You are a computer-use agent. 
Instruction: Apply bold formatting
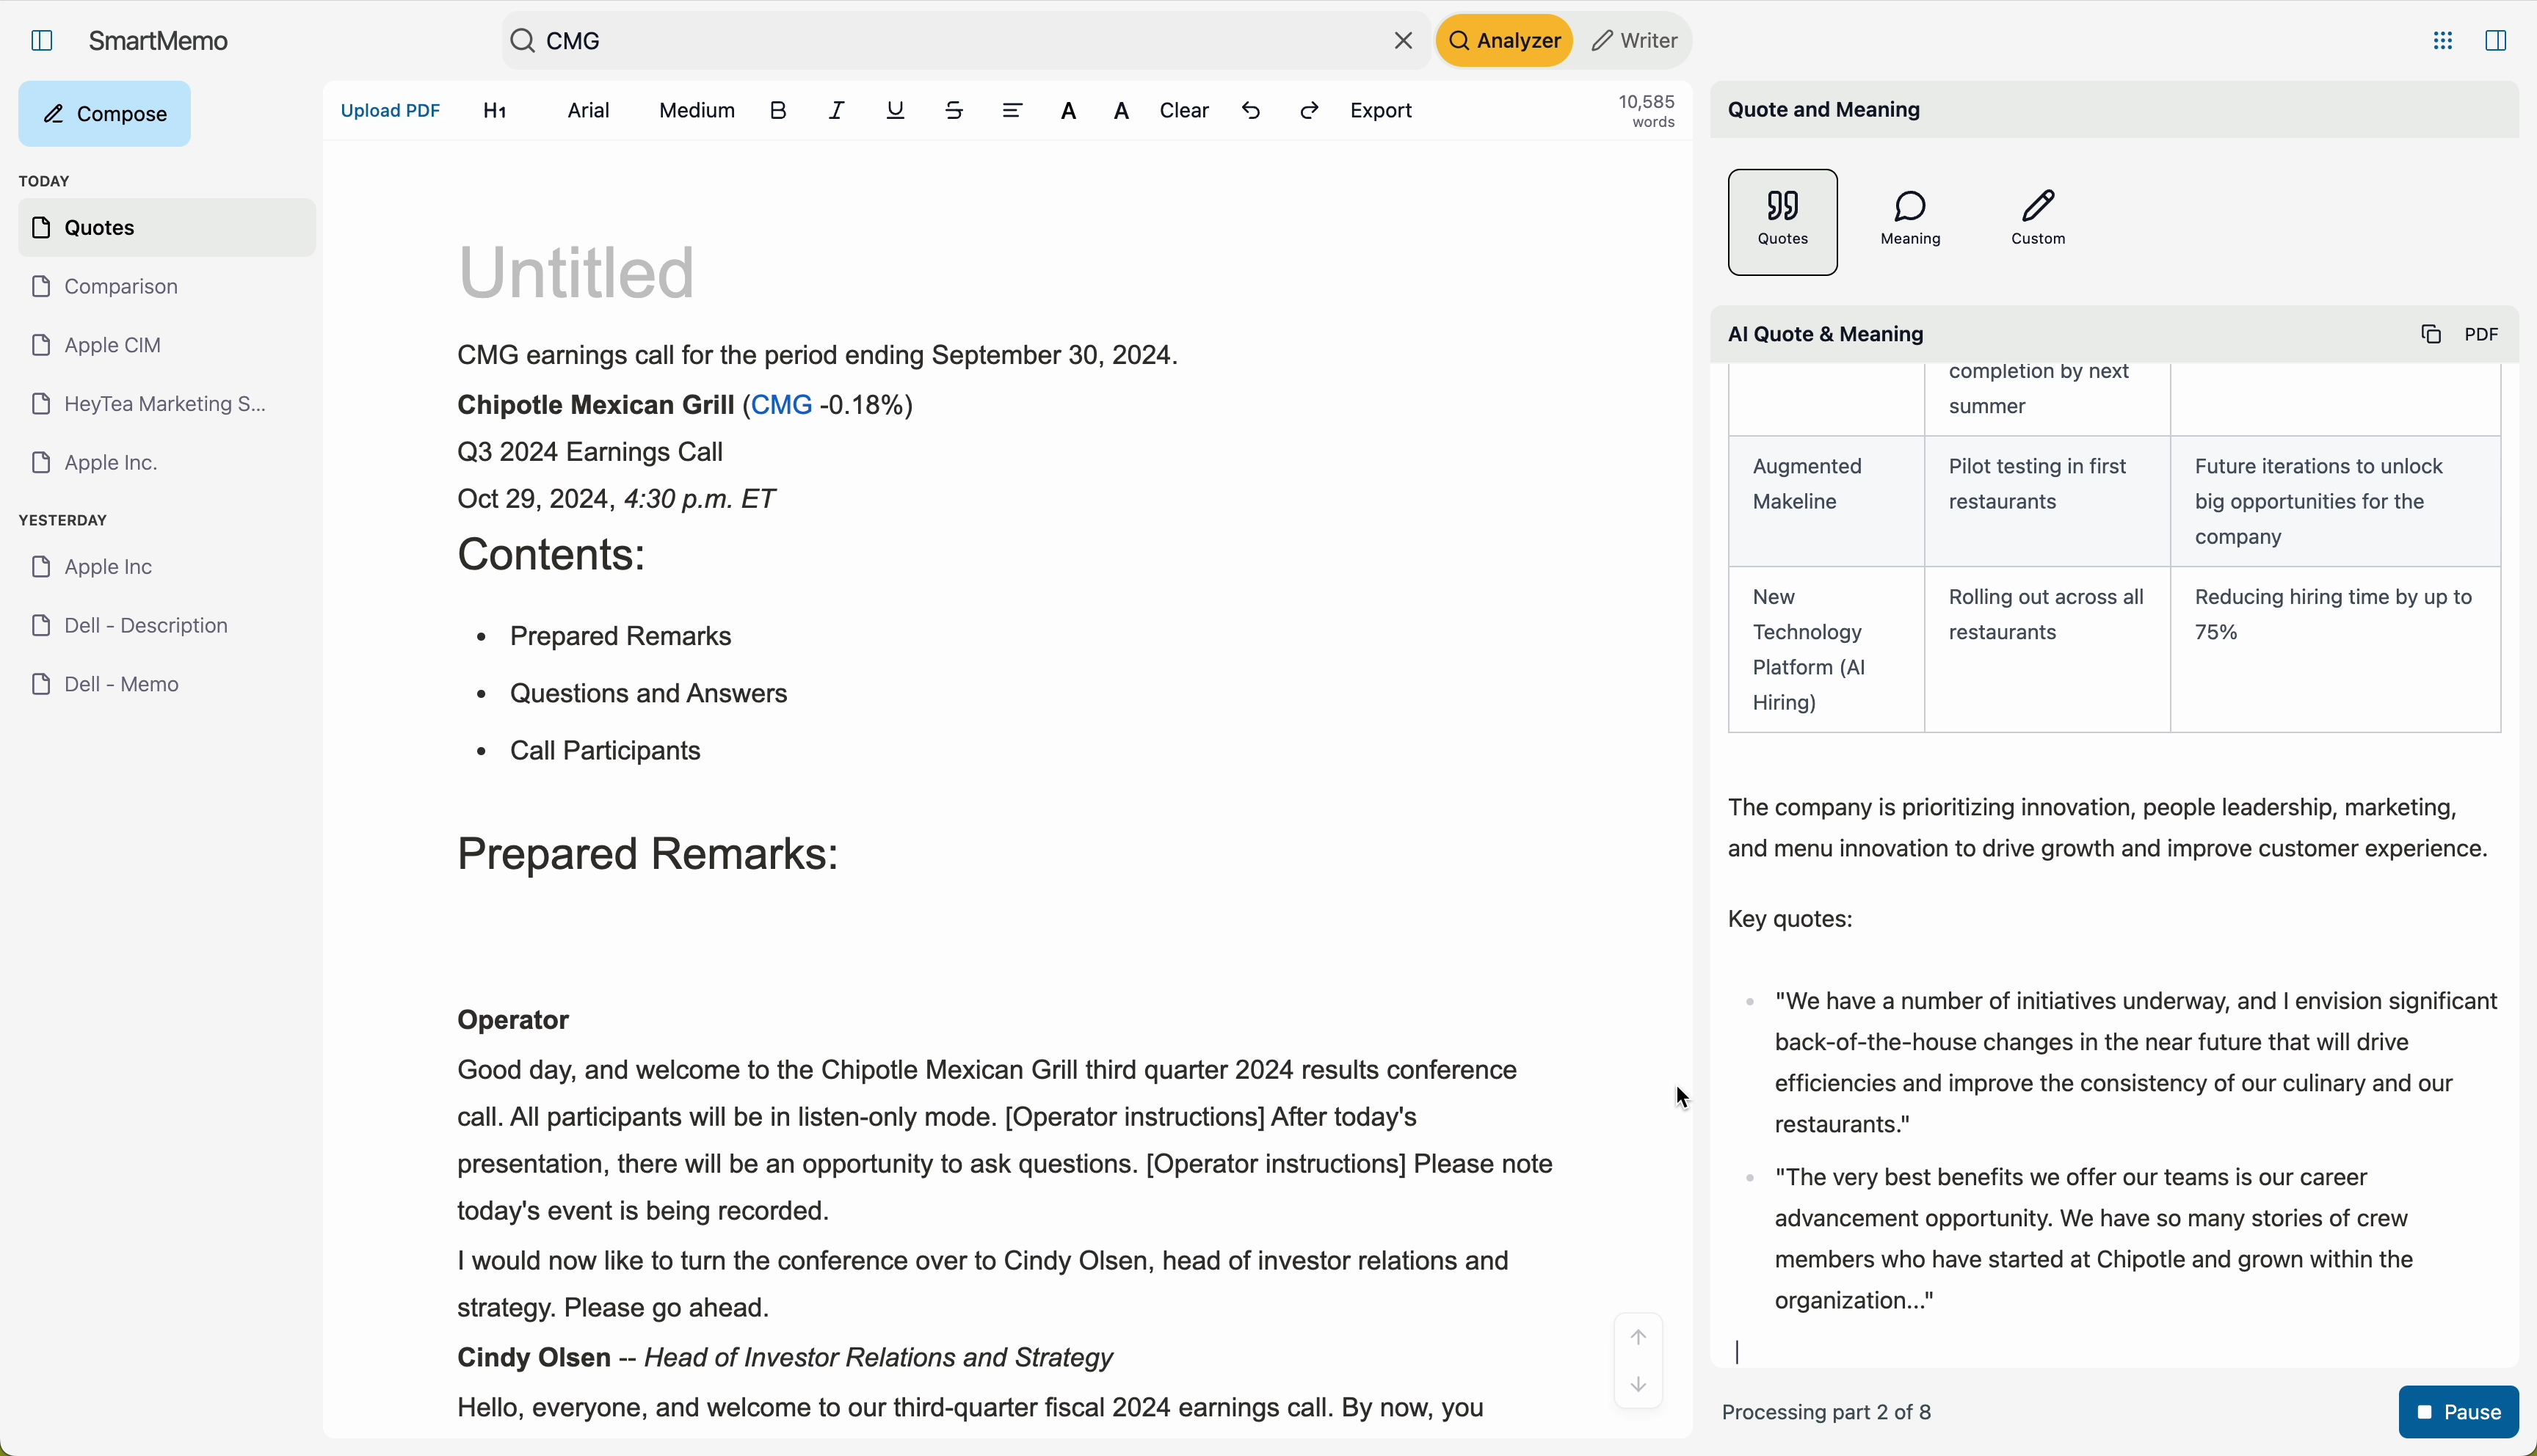click(778, 111)
